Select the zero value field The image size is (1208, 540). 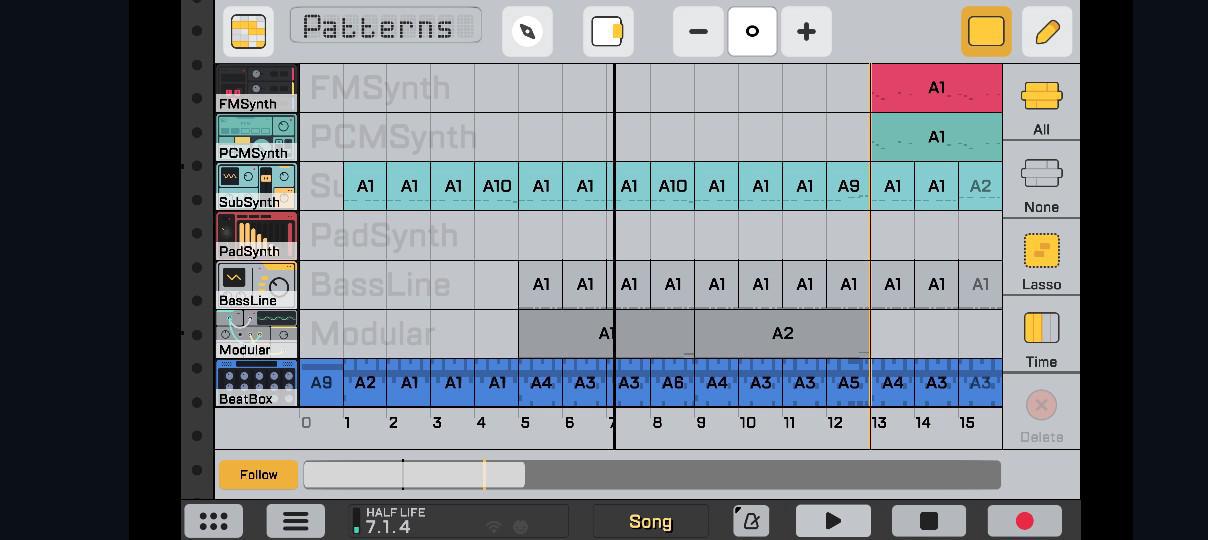click(x=752, y=31)
